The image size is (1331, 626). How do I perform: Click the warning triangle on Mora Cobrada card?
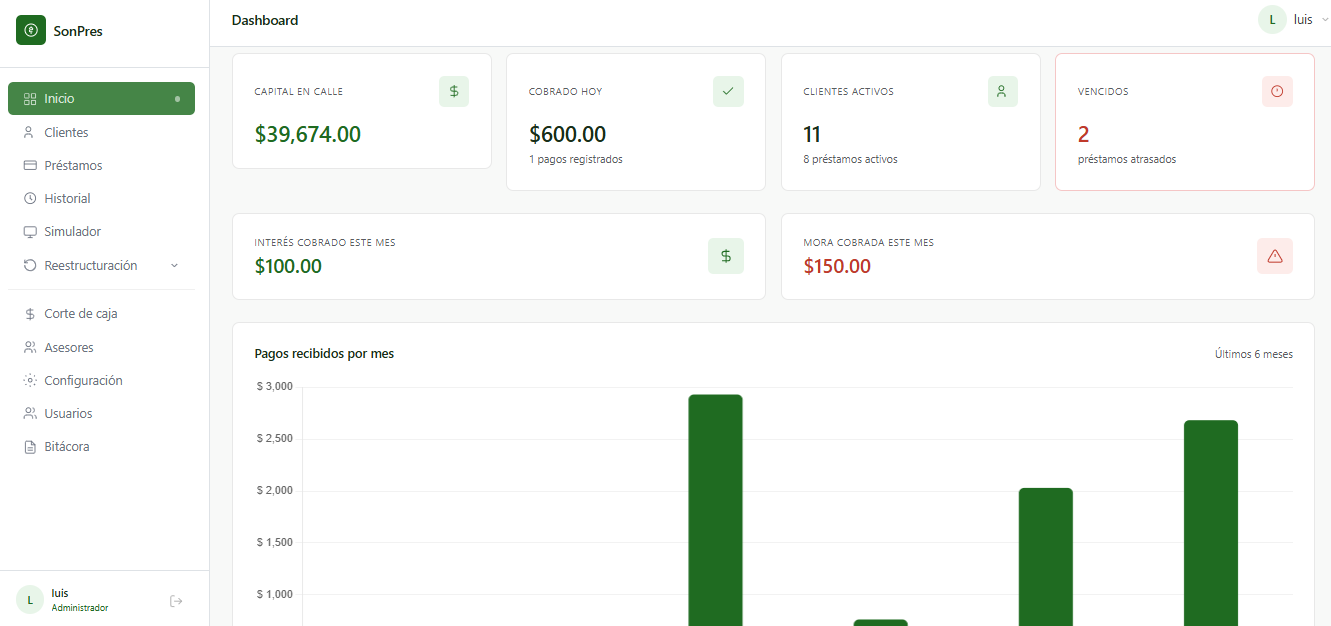coord(1275,256)
